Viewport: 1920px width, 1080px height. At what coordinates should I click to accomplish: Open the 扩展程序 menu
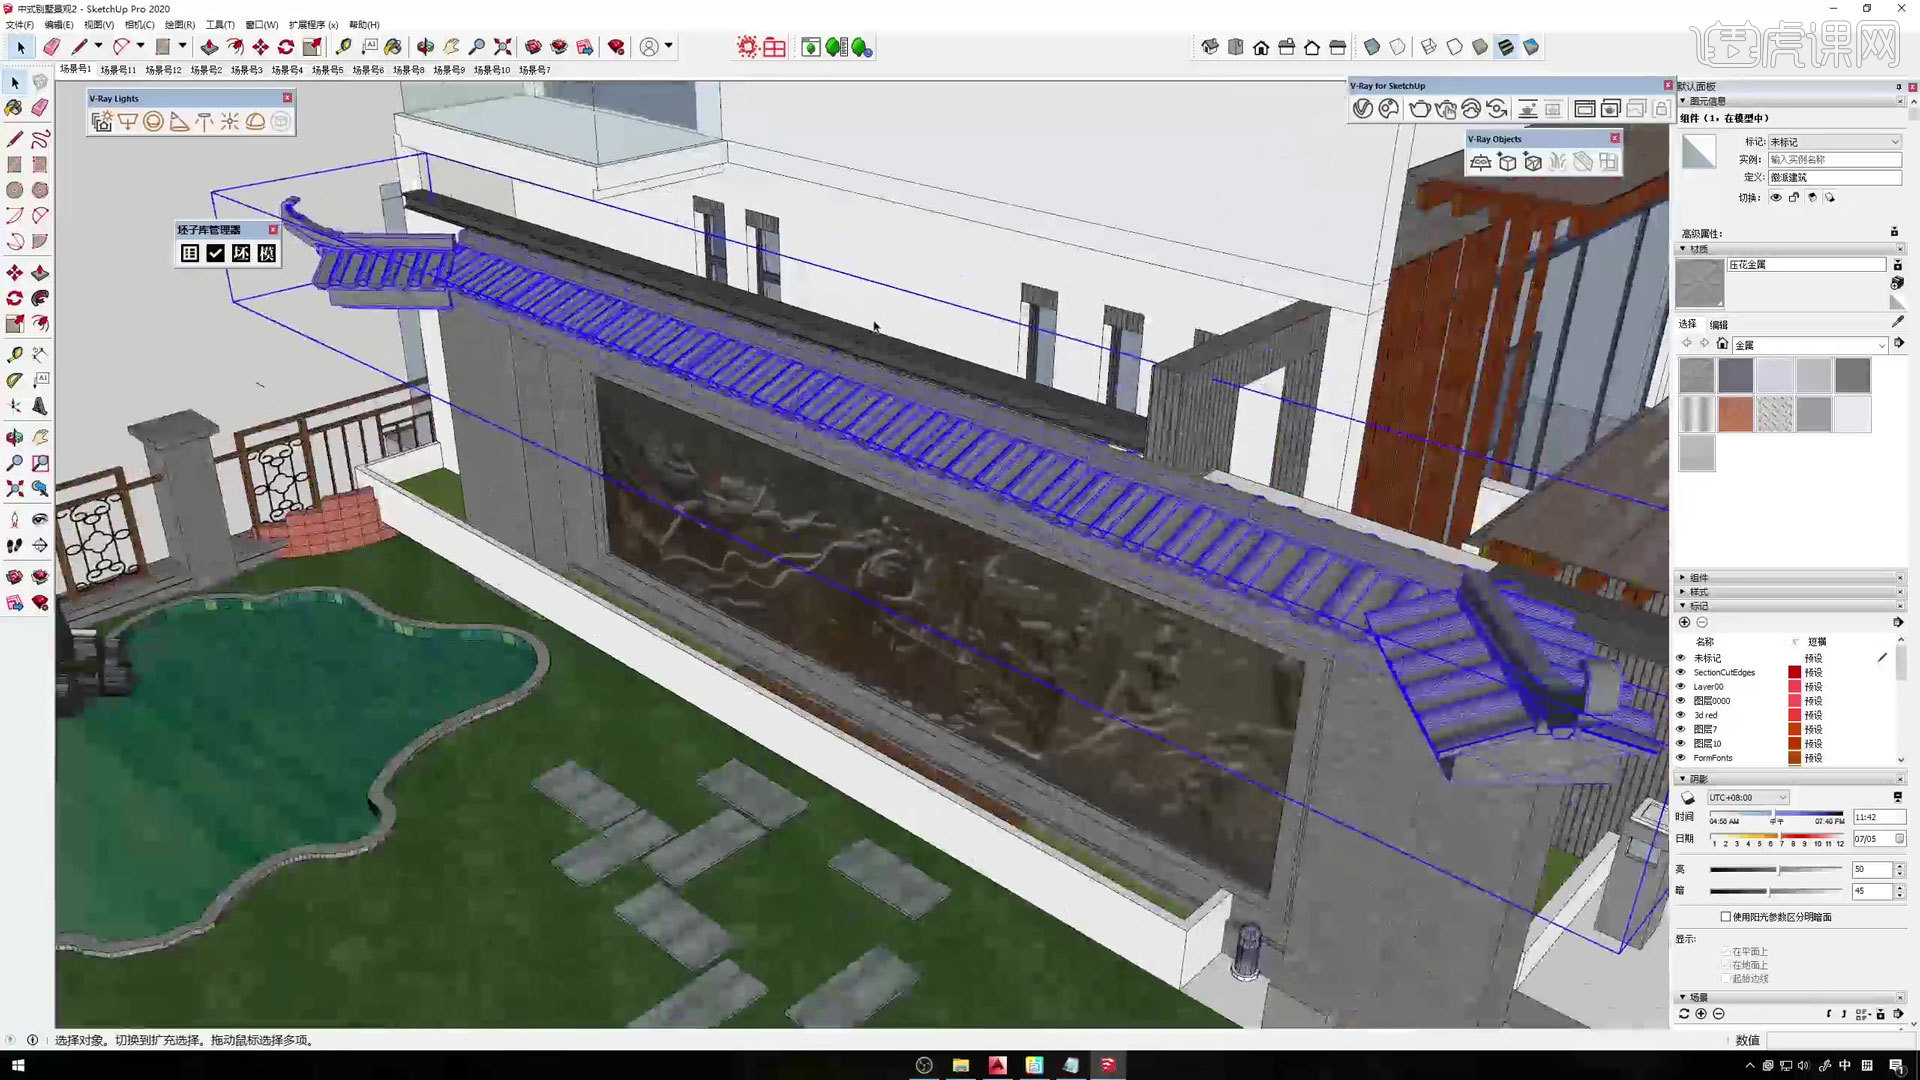(x=313, y=25)
